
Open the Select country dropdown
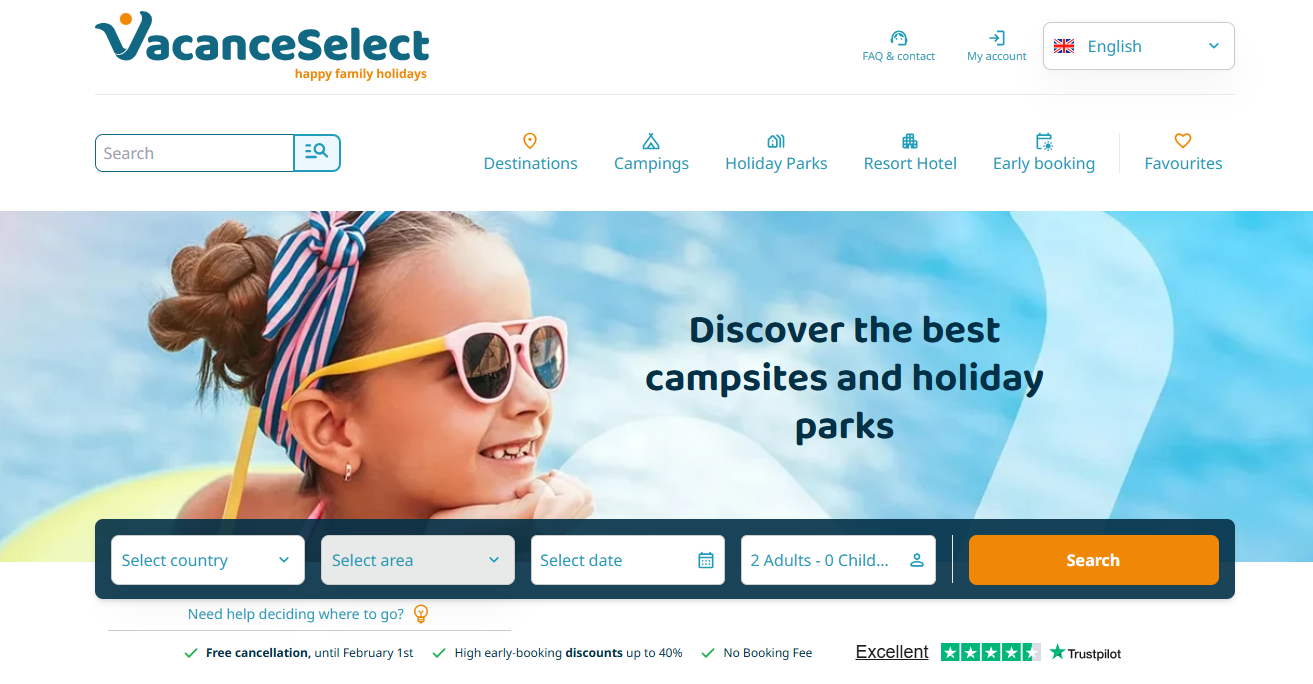(x=208, y=560)
